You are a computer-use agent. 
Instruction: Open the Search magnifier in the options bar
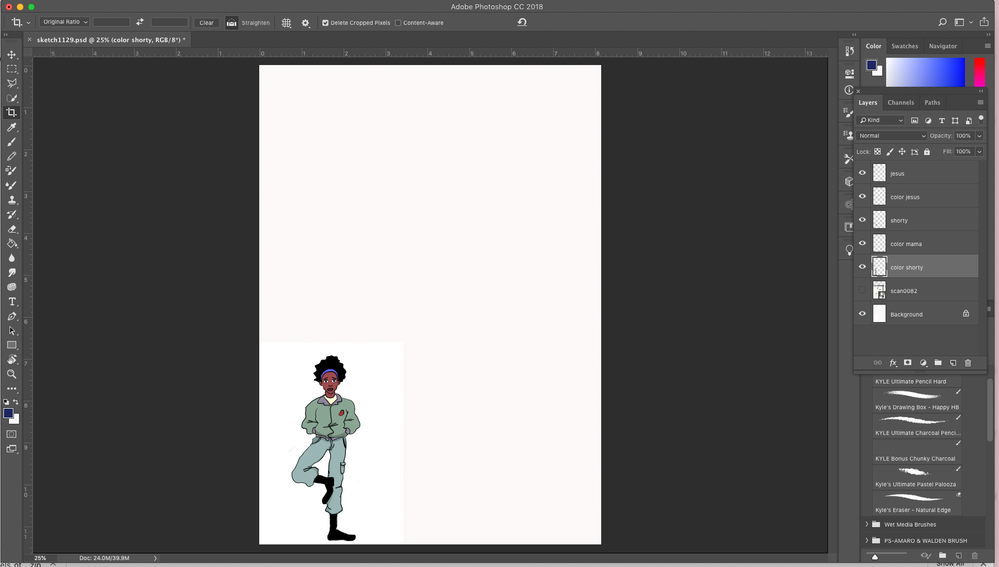pos(942,22)
